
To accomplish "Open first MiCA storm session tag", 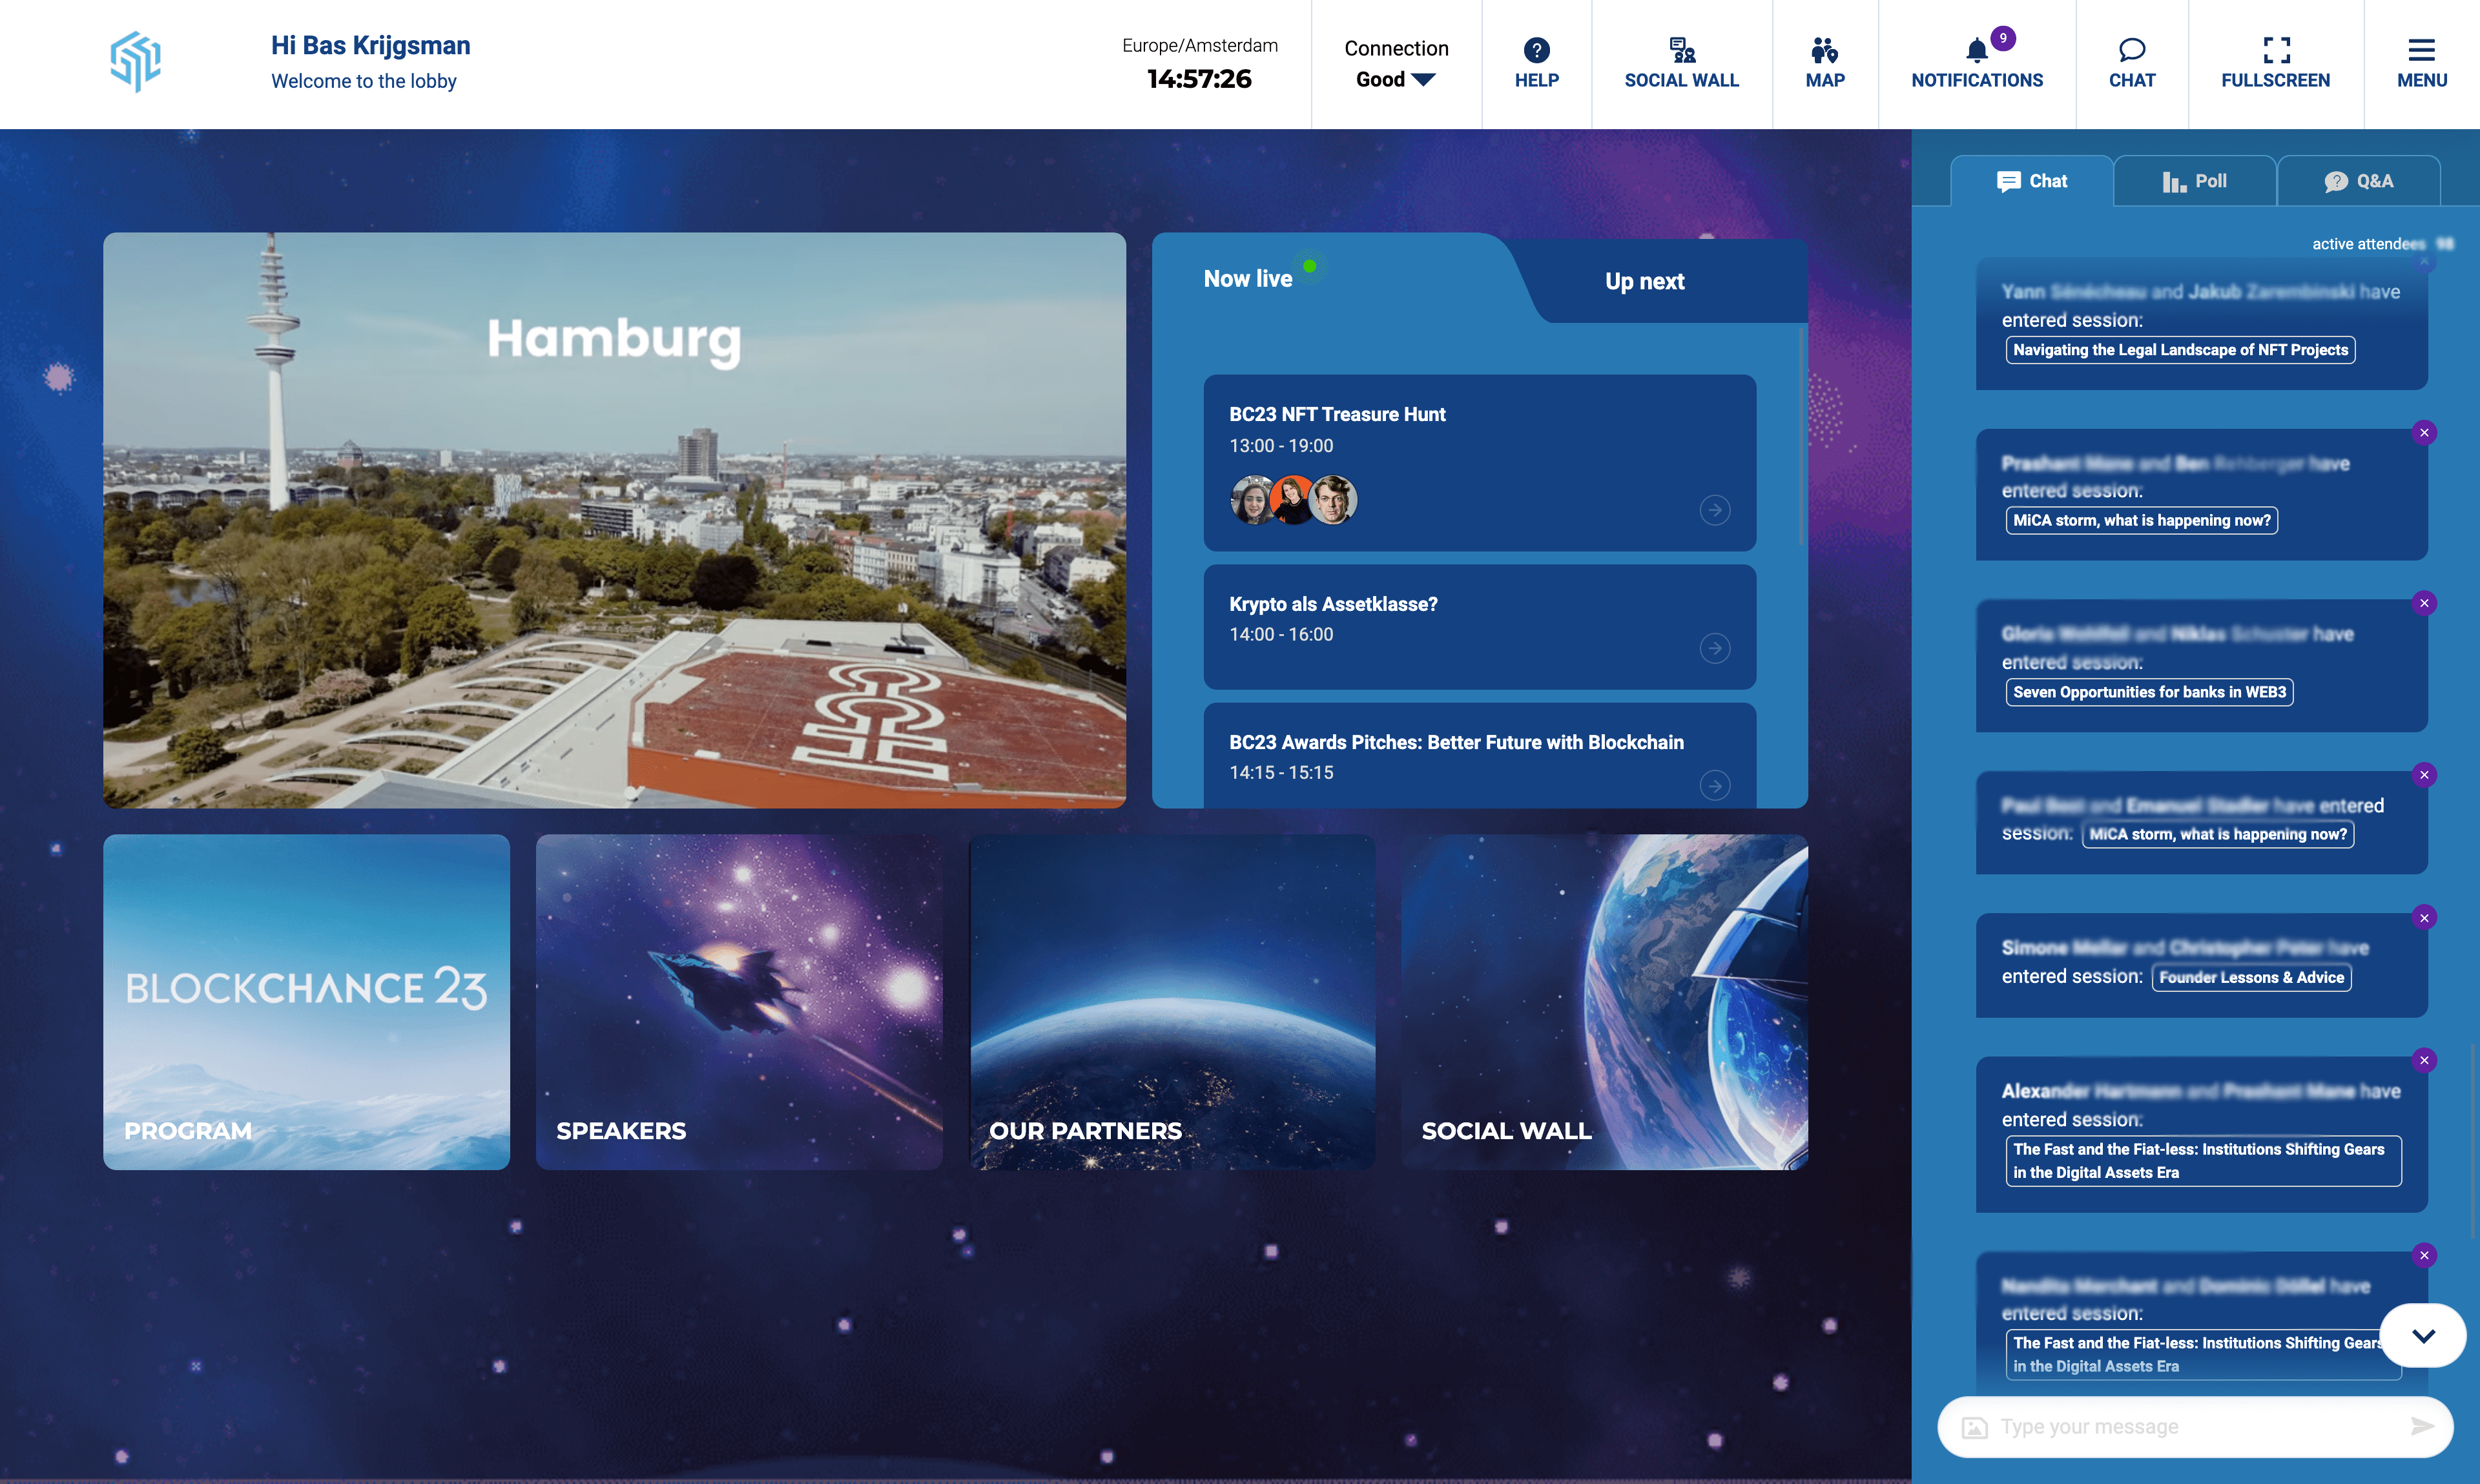I will point(2141,520).
